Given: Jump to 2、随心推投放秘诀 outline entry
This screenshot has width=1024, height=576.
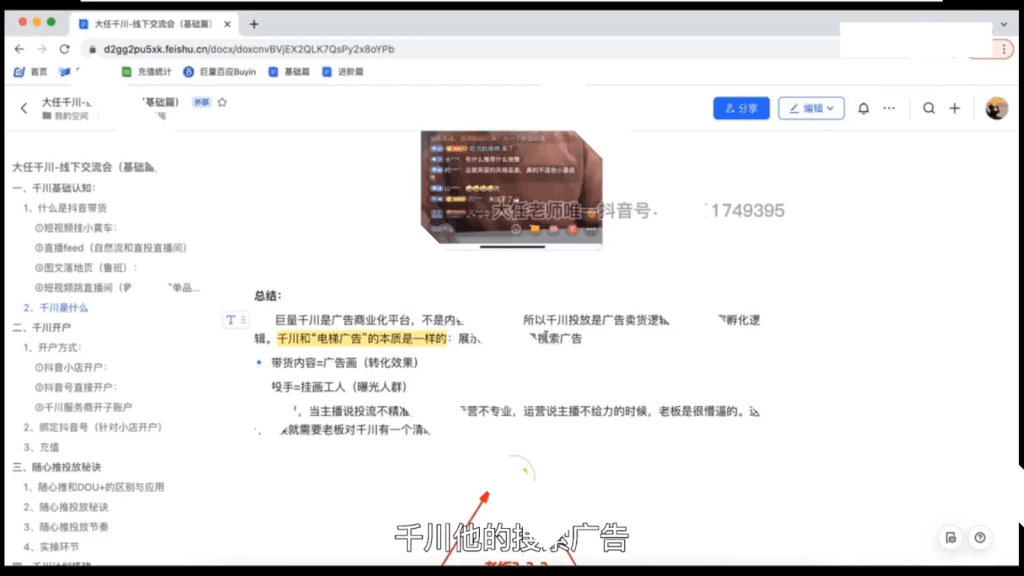Looking at the screenshot, I should [66, 507].
